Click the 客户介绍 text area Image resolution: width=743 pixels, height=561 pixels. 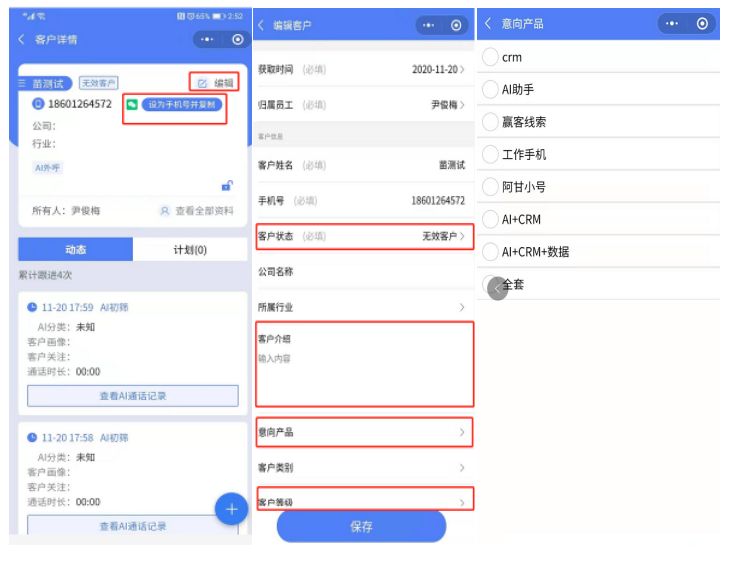click(364, 364)
